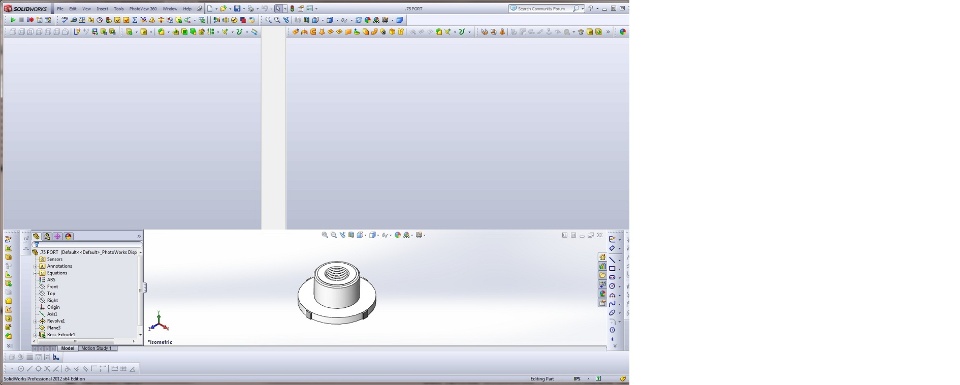
Task: Click the Zoom to Fit magnifier in top toolbar
Action: (x=268, y=20)
